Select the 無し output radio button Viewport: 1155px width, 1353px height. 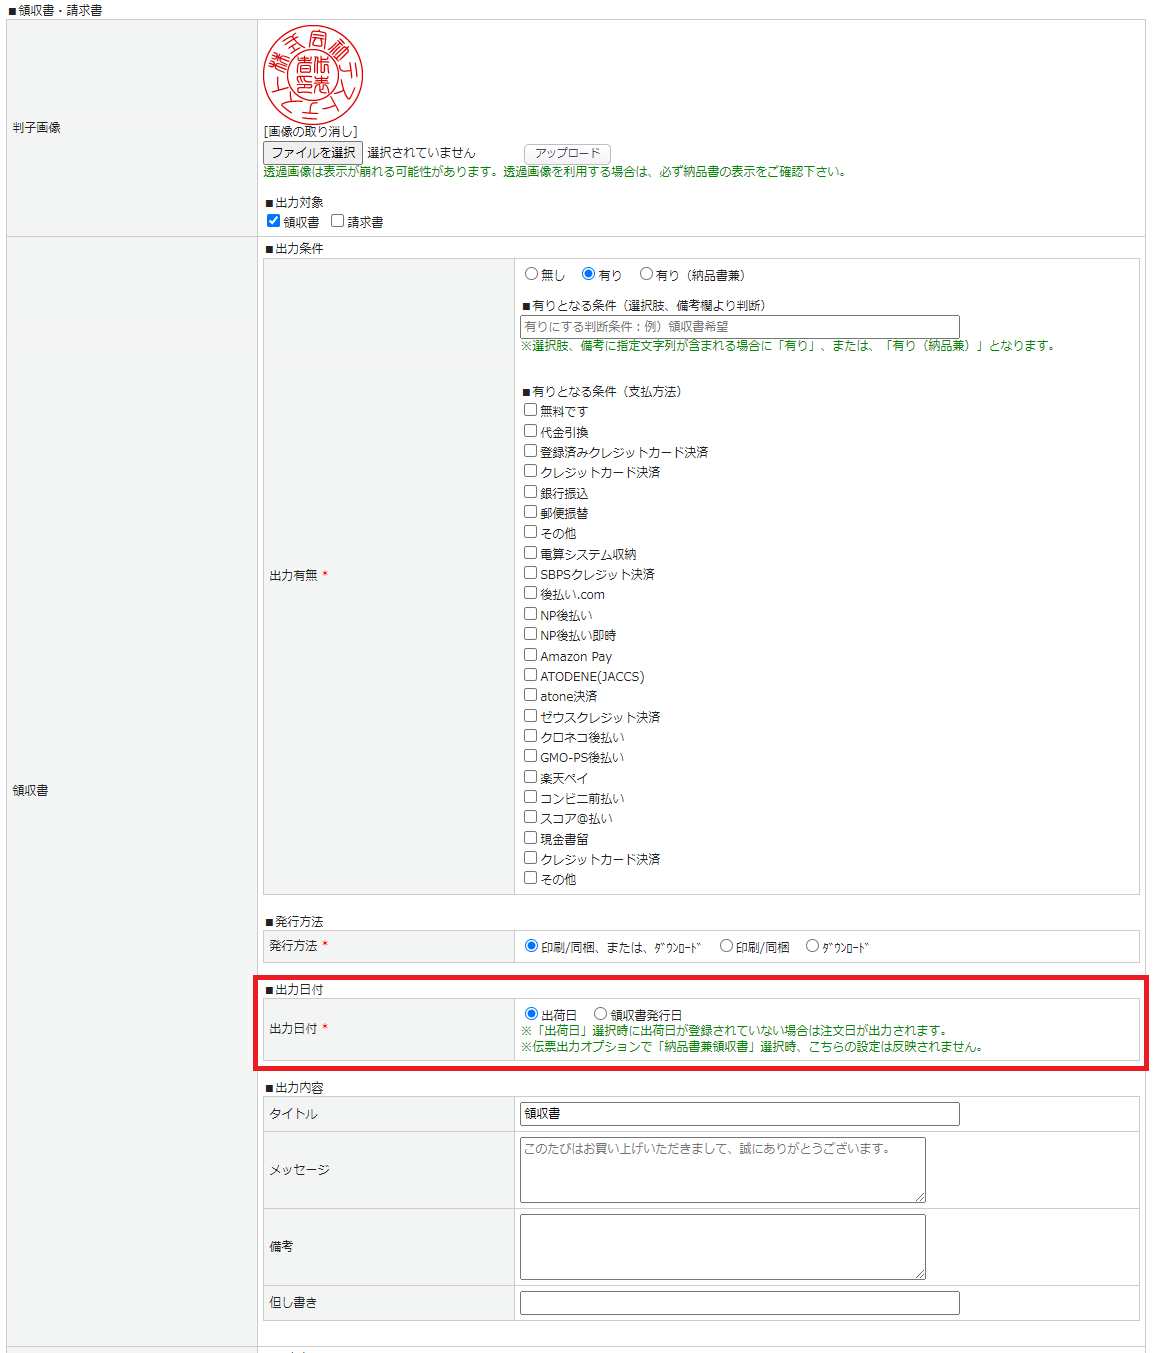pos(531,274)
